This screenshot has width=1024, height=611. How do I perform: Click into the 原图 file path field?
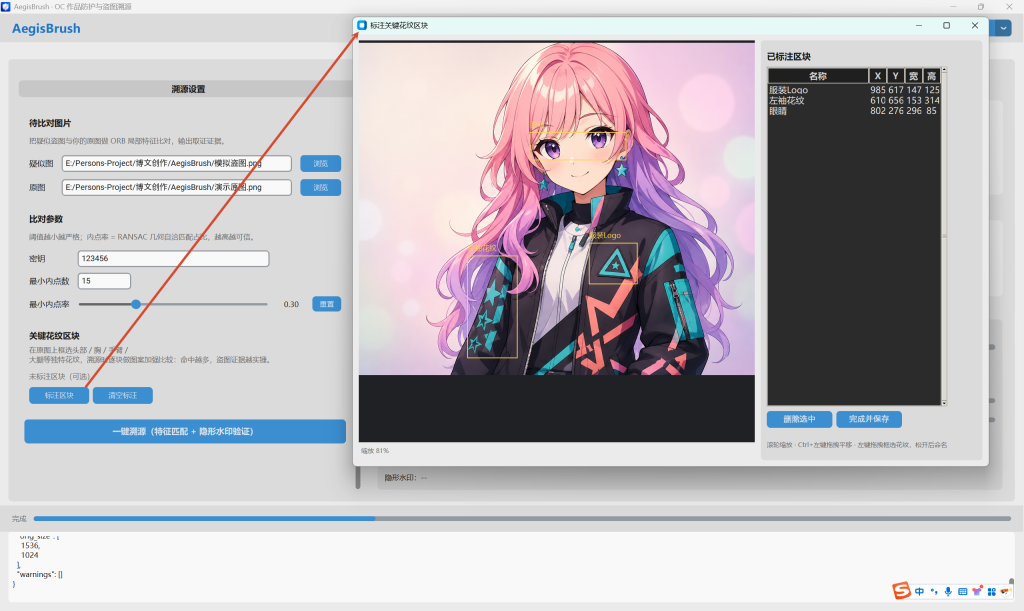177,187
